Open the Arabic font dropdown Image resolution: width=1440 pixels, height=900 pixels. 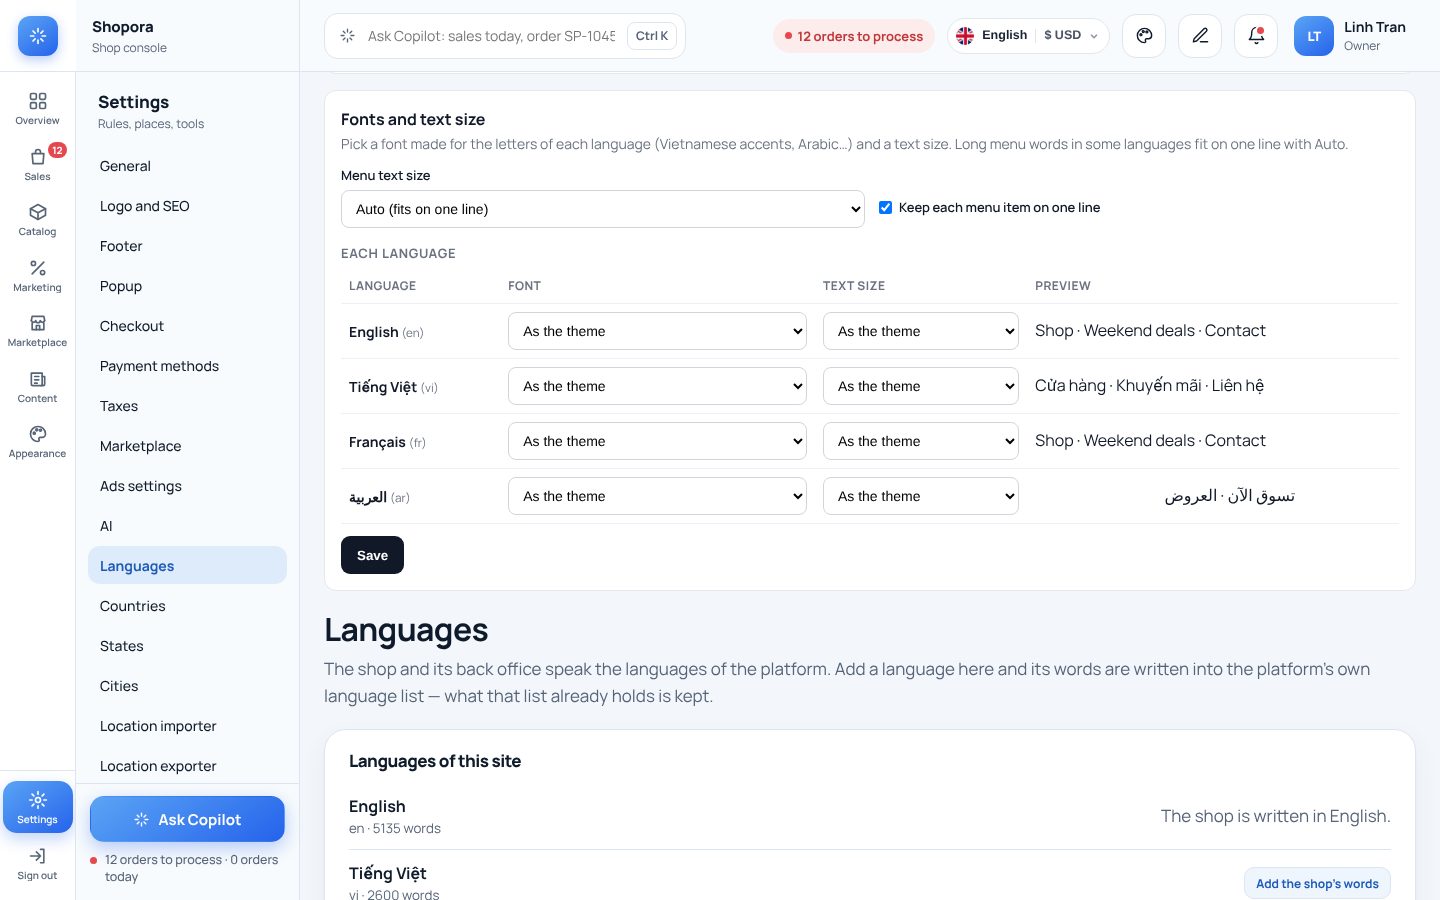click(x=657, y=496)
